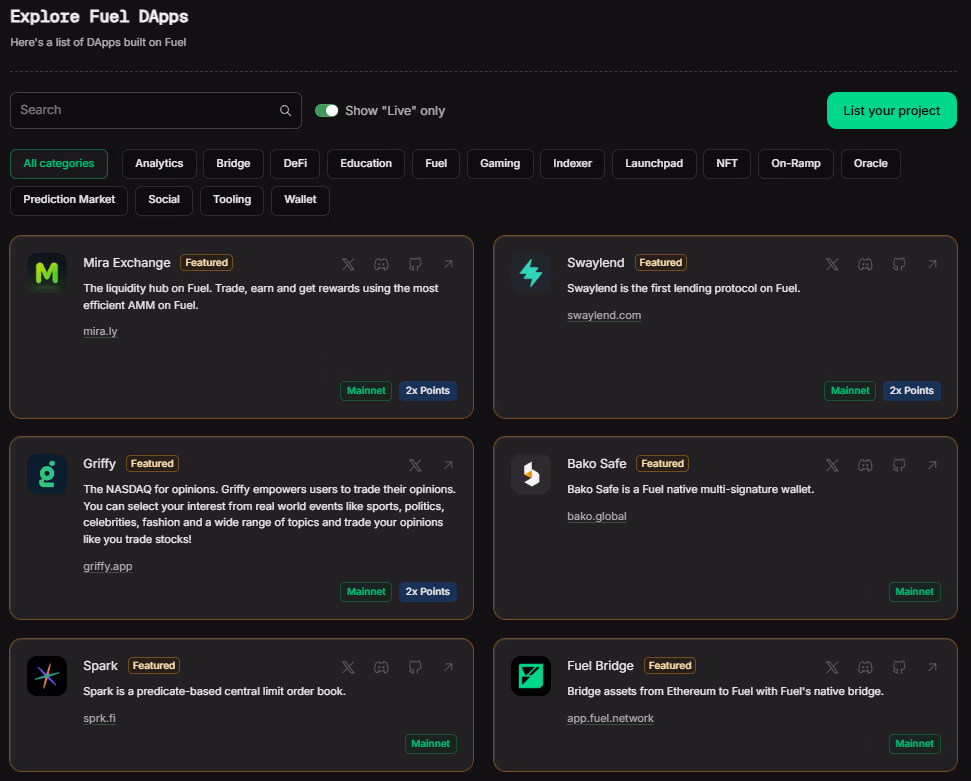The image size is (971, 781).
Task: Open Swaylend GitHub icon
Action: pyautogui.click(x=899, y=264)
